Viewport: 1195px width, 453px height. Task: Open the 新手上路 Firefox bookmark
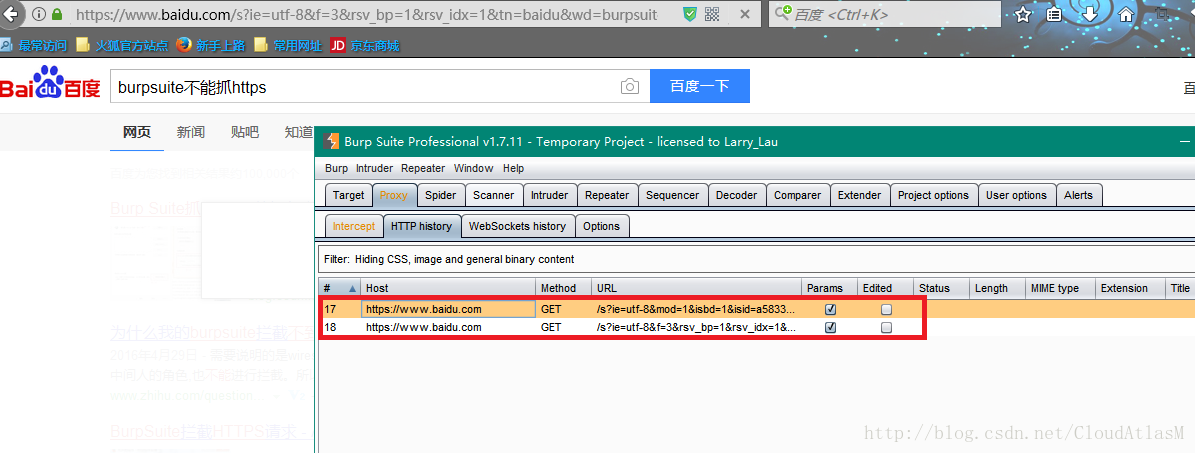[x=210, y=46]
